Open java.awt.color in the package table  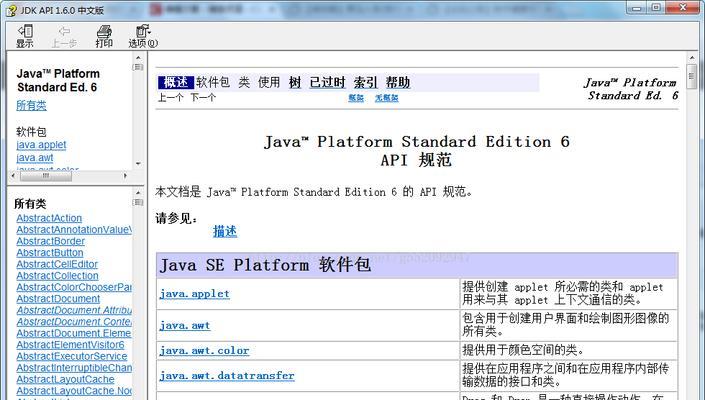pyautogui.click(x=204, y=351)
